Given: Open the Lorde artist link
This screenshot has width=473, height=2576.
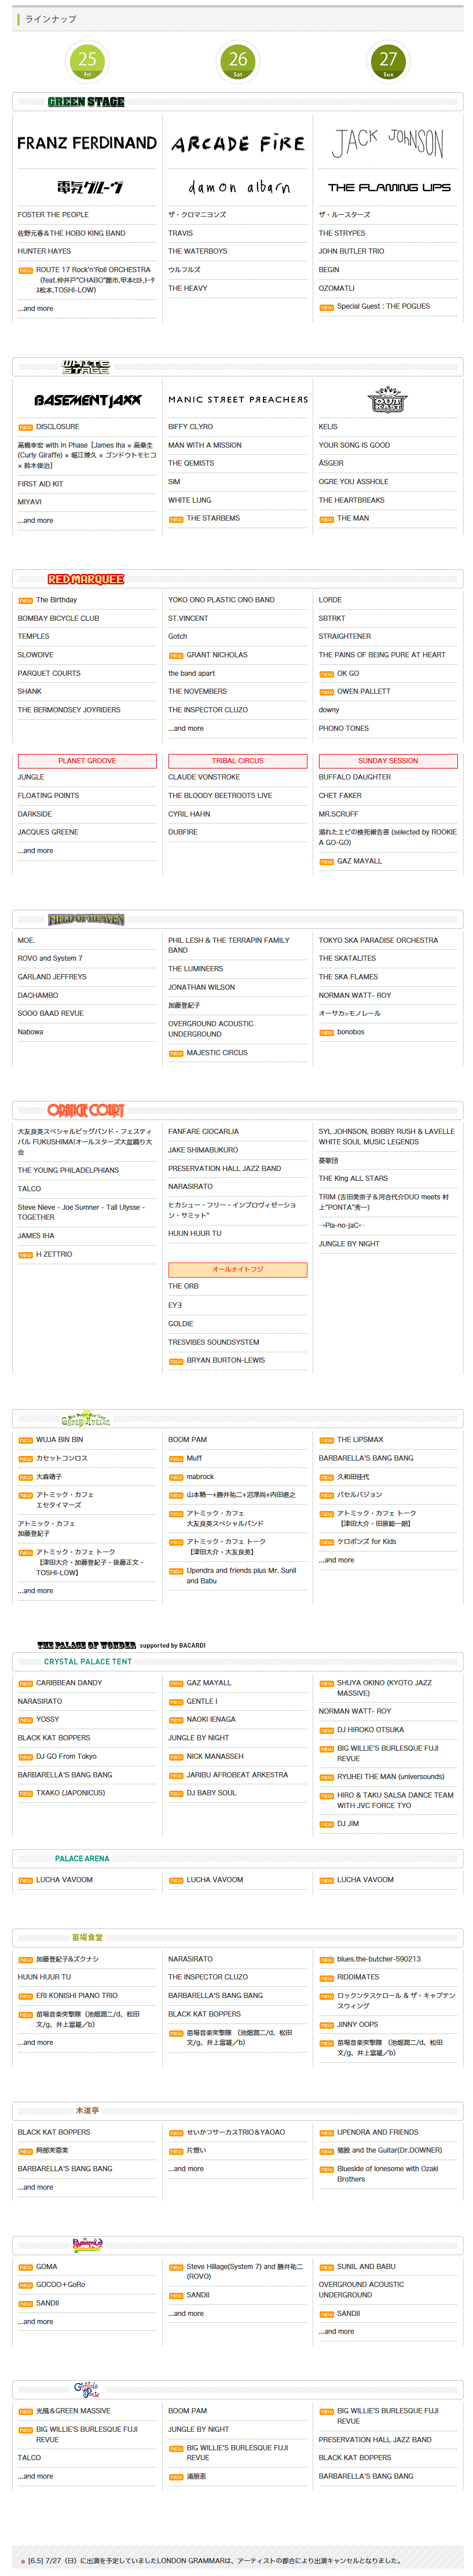Looking at the screenshot, I should click(x=330, y=600).
